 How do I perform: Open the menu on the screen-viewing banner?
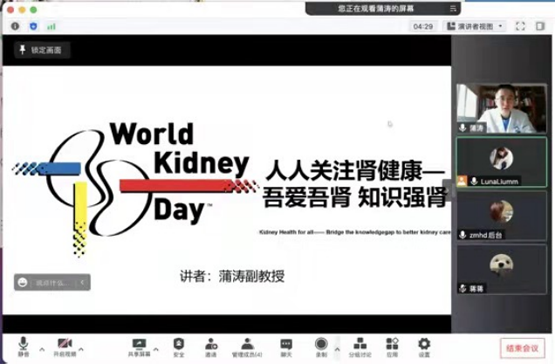point(453,8)
